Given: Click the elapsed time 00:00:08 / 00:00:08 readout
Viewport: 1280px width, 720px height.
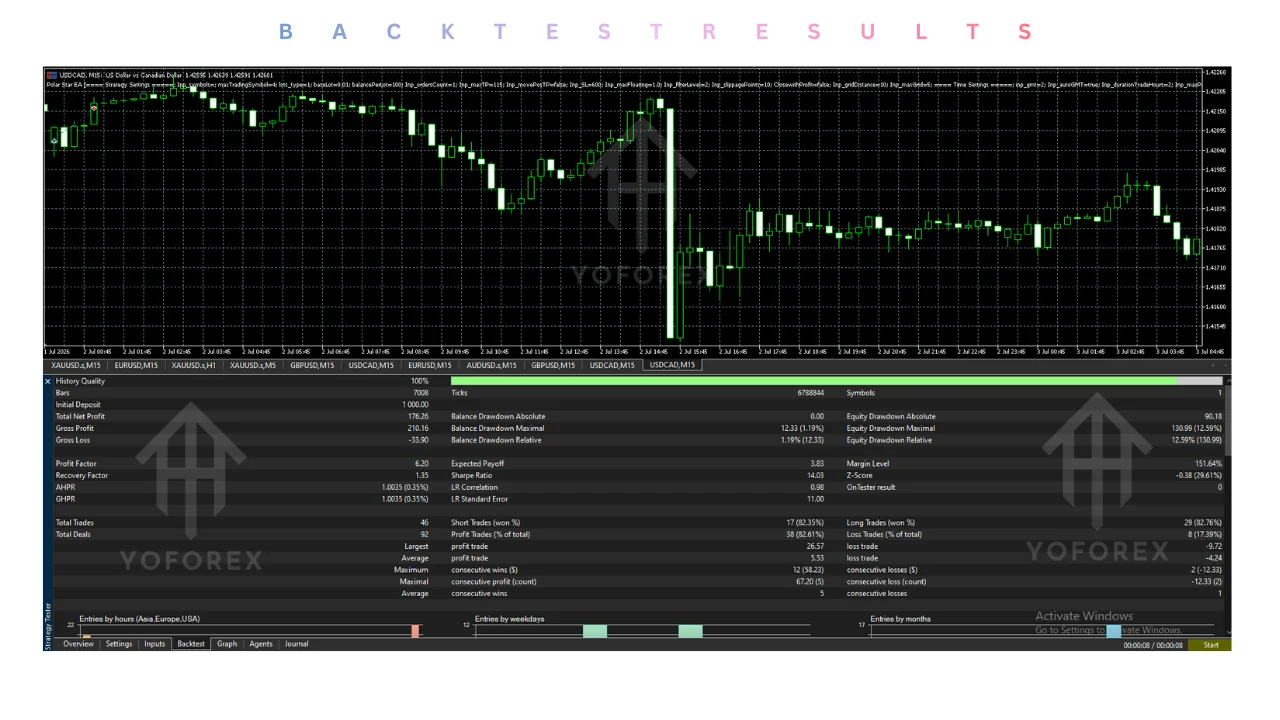Looking at the screenshot, I should pyautogui.click(x=1153, y=645).
